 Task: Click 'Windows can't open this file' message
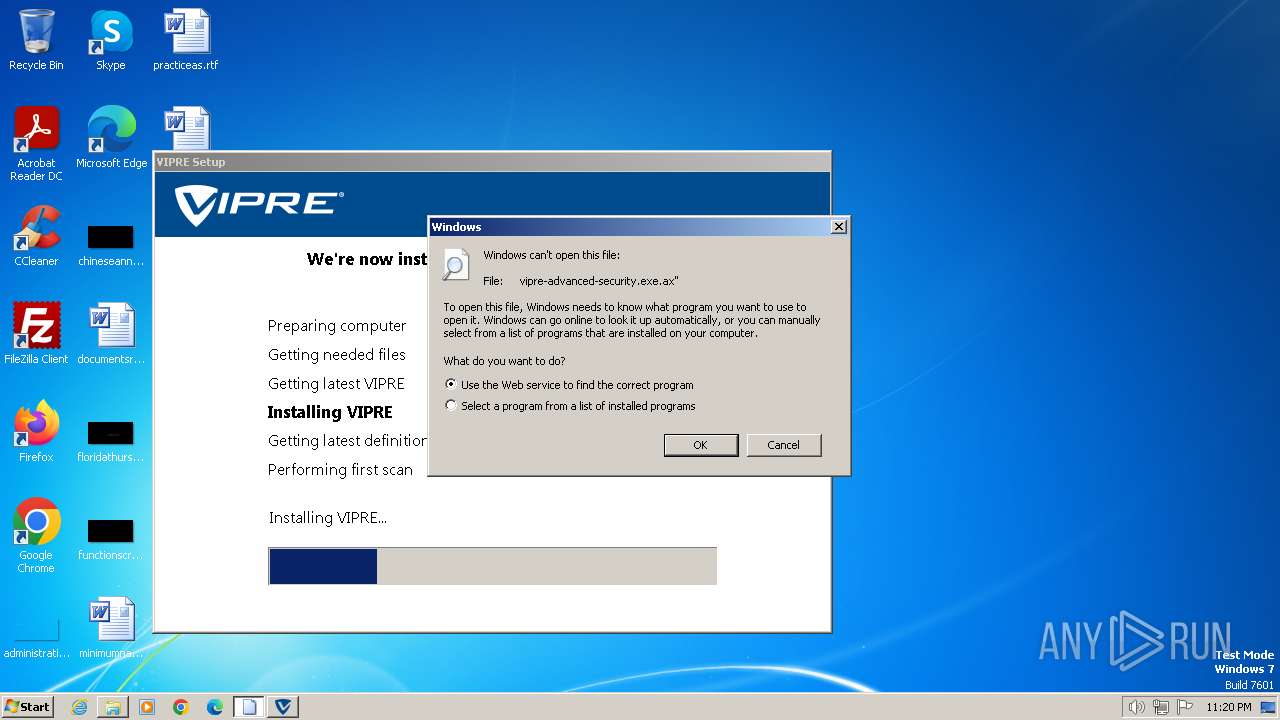click(551, 255)
